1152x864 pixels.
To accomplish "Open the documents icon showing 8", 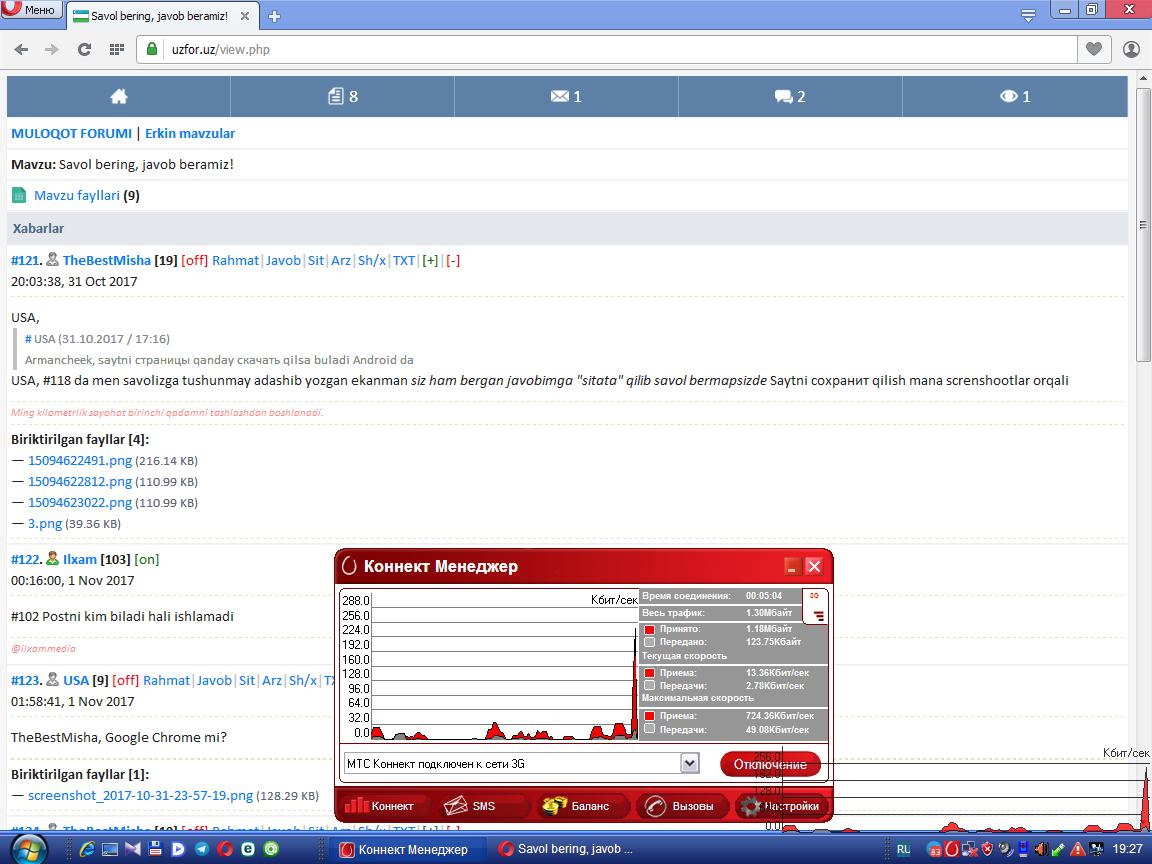I will (342, 96).
